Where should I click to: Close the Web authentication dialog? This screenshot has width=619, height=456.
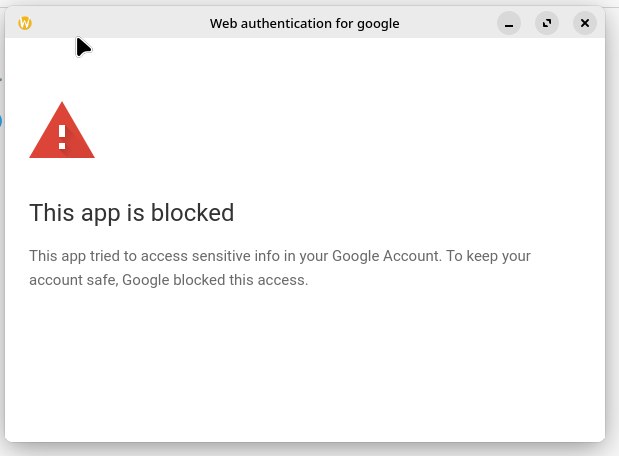point(585,23)
